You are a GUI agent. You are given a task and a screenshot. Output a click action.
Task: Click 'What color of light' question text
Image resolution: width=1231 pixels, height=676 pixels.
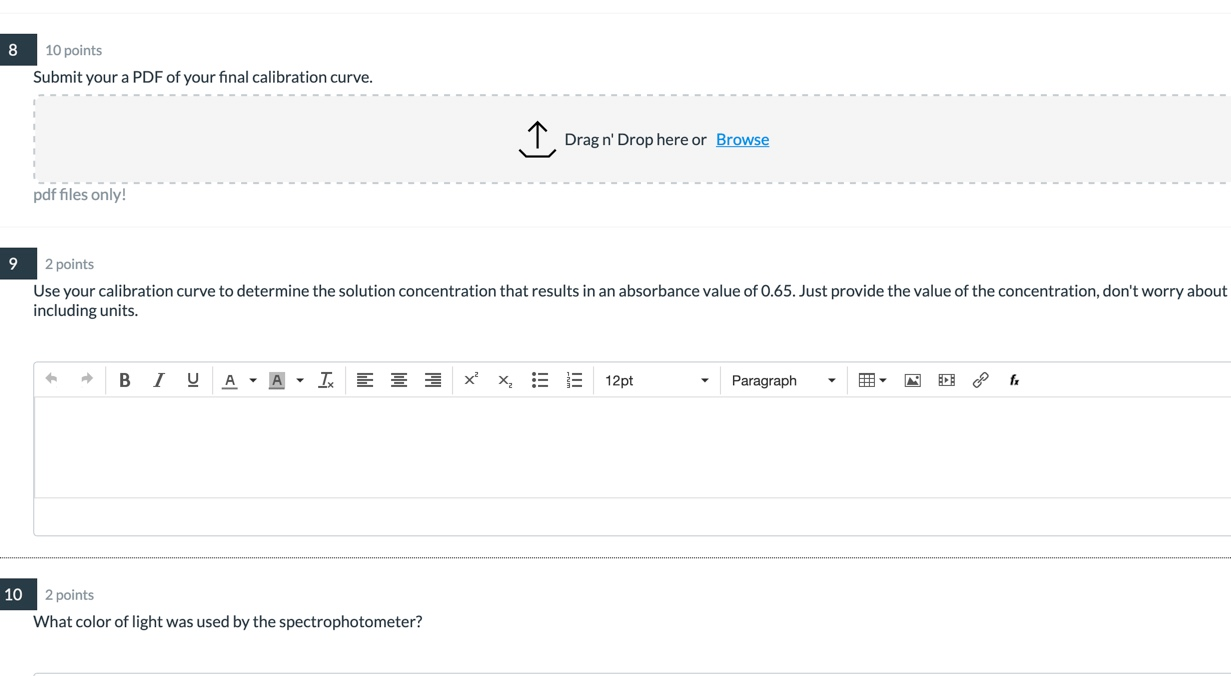coord(228,621)
